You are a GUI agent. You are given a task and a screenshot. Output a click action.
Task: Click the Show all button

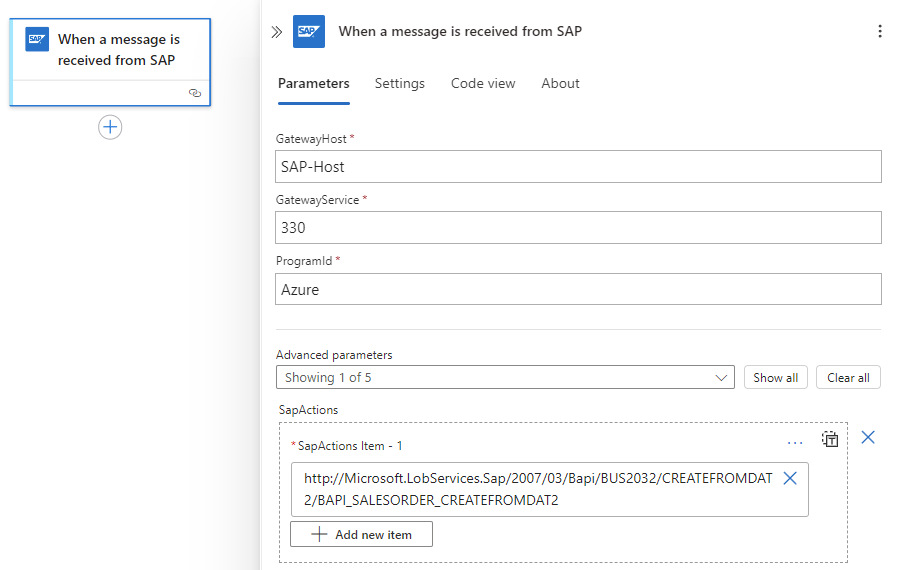(x=776, y=377)
